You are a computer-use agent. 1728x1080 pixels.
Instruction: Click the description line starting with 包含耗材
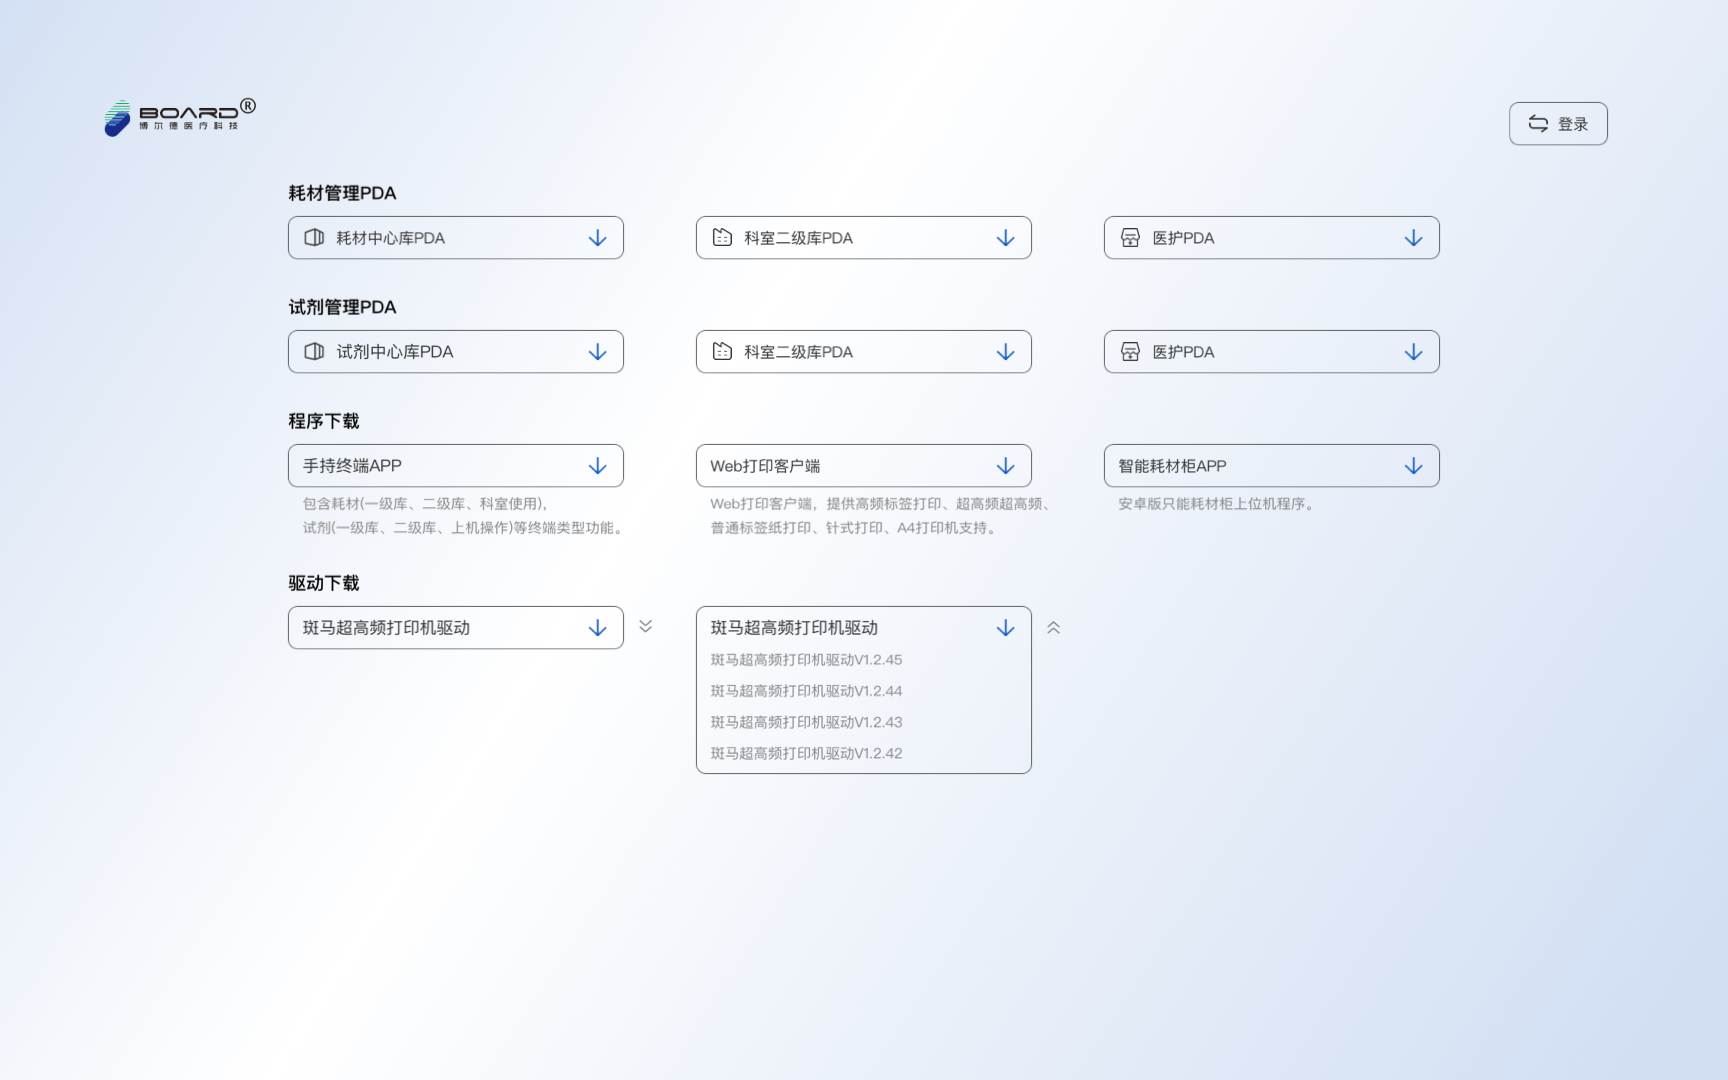[x=425, y=504]
